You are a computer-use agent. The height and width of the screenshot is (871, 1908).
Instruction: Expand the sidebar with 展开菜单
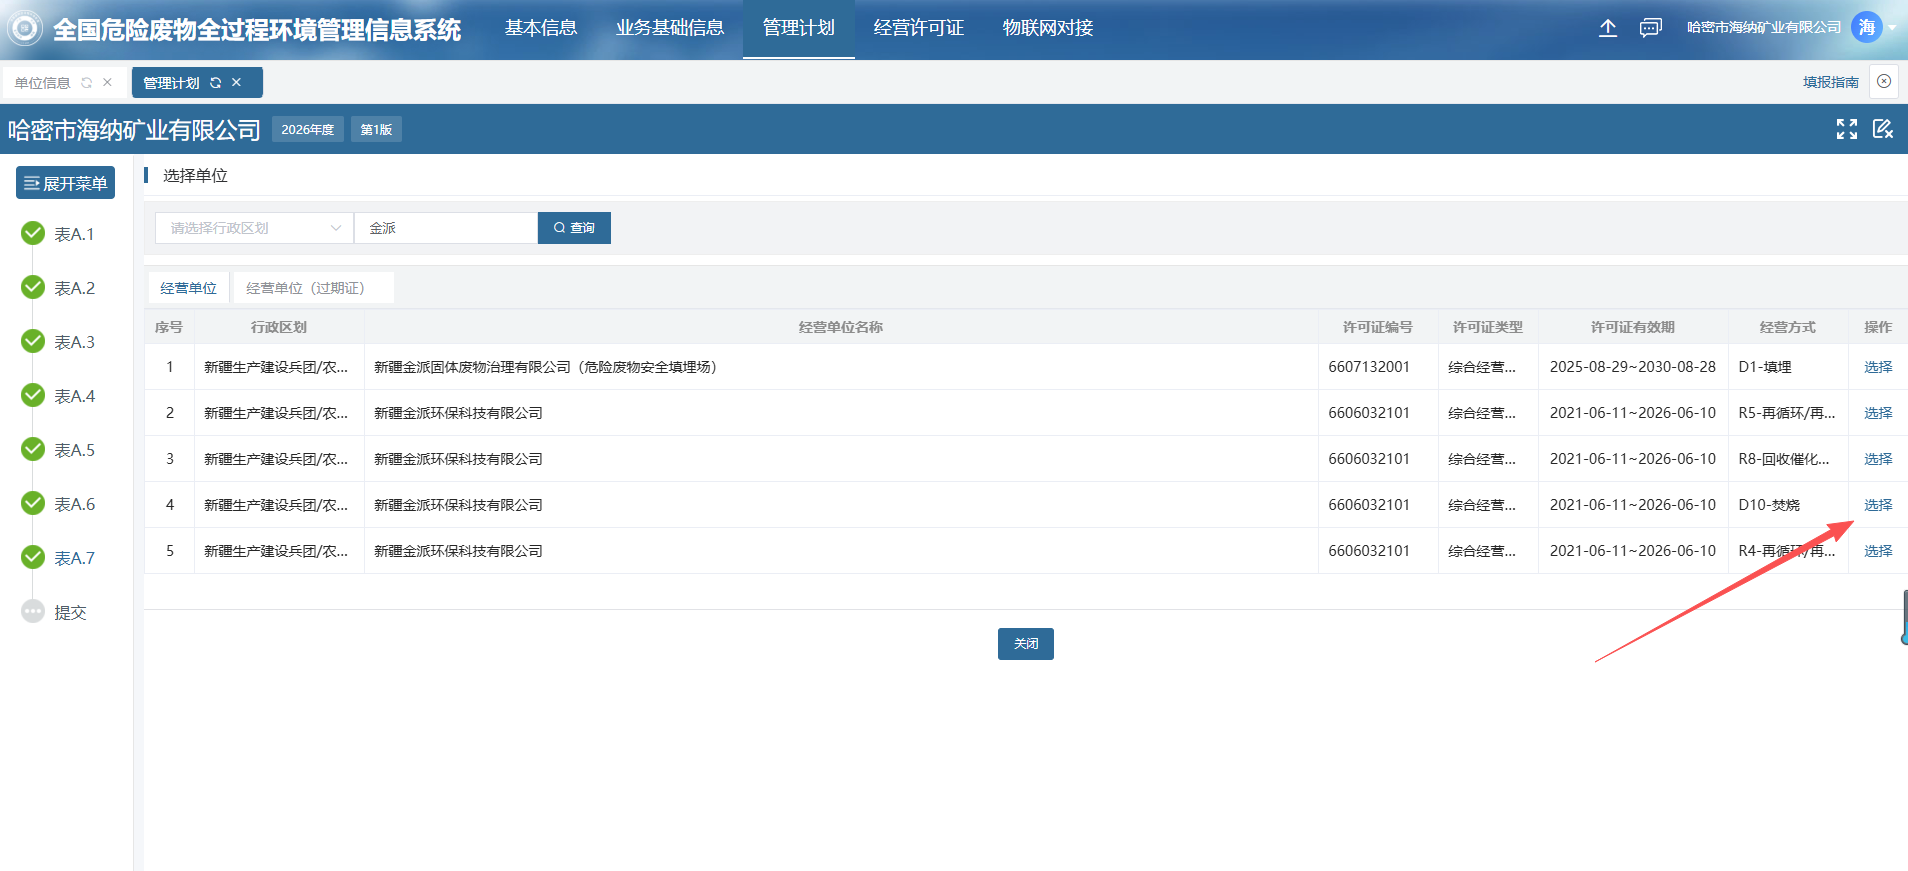coord(66,183)
